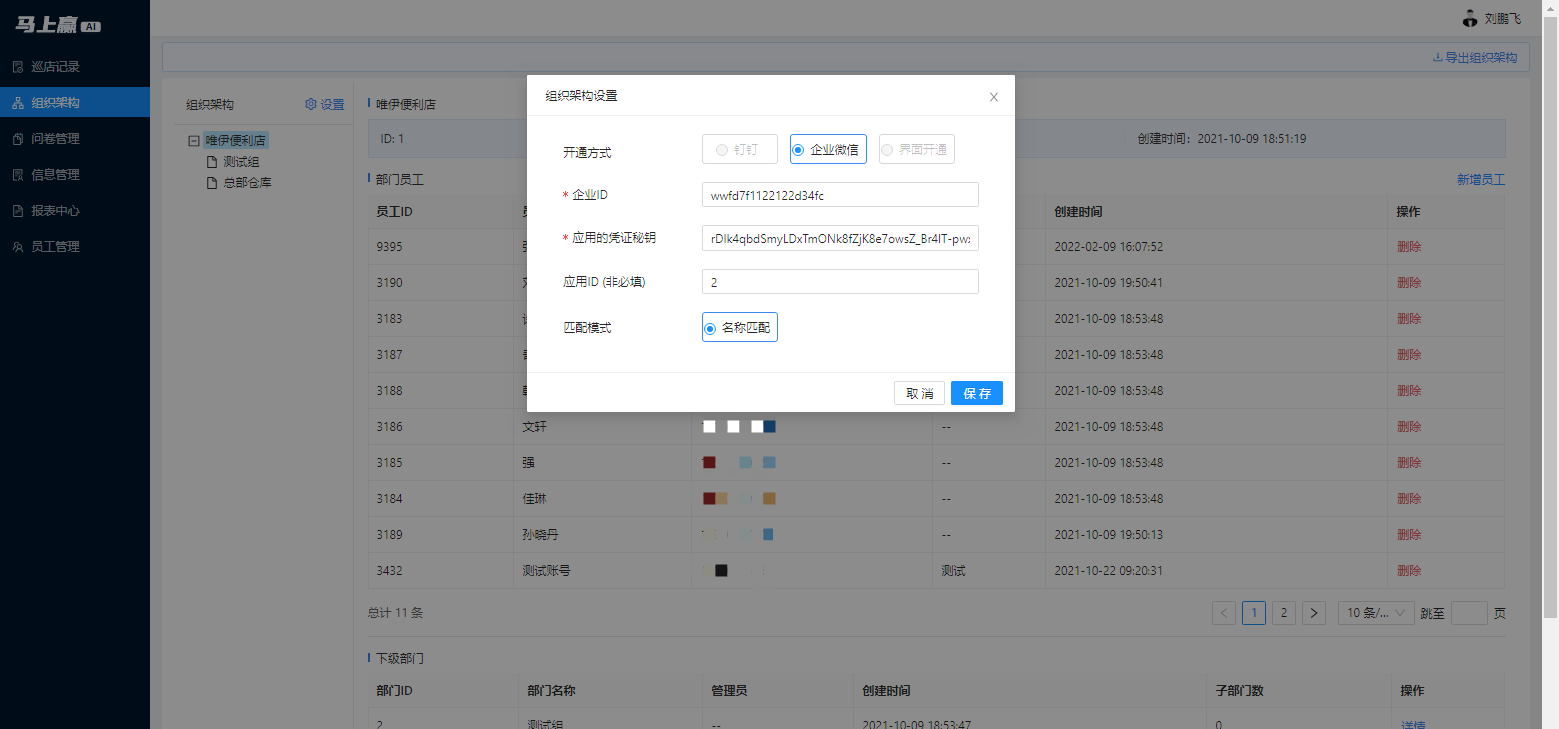This screenshot has width=1559, height=729.
Task: Open 员工管理 in the sidebar
Action: point(75,247)
